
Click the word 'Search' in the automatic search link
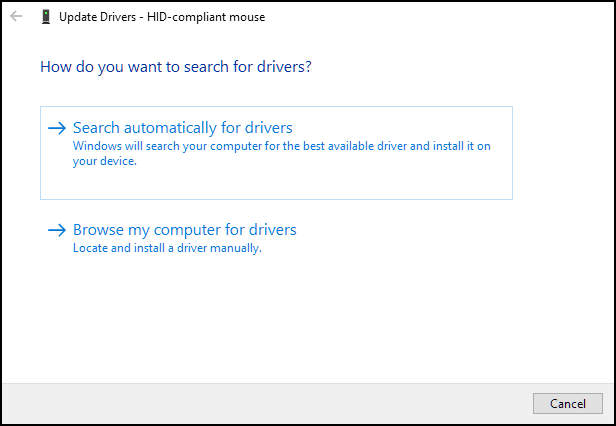click(97, 128)
